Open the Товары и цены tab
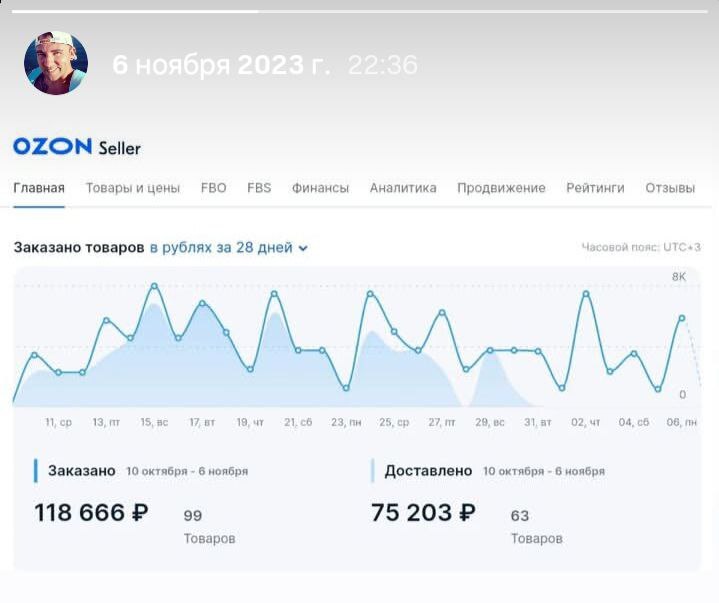This screenshot has height=603, width=719. [132, 188]
